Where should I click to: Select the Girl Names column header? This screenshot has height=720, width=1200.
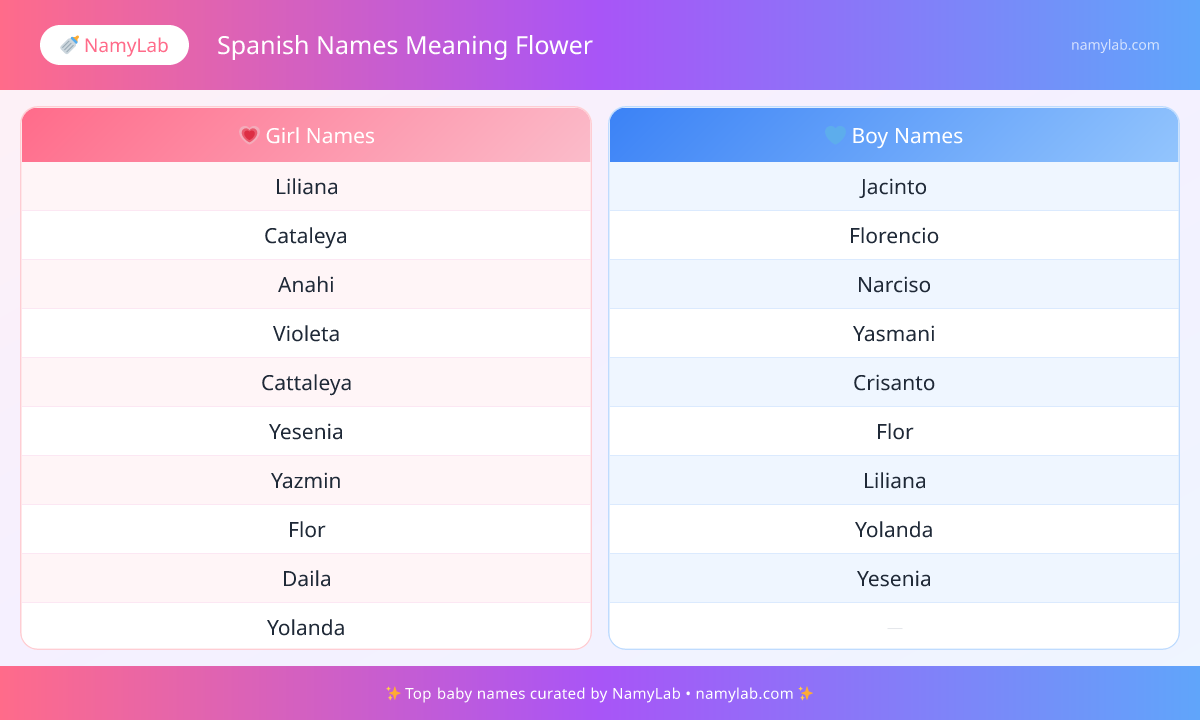coord(306,136)
